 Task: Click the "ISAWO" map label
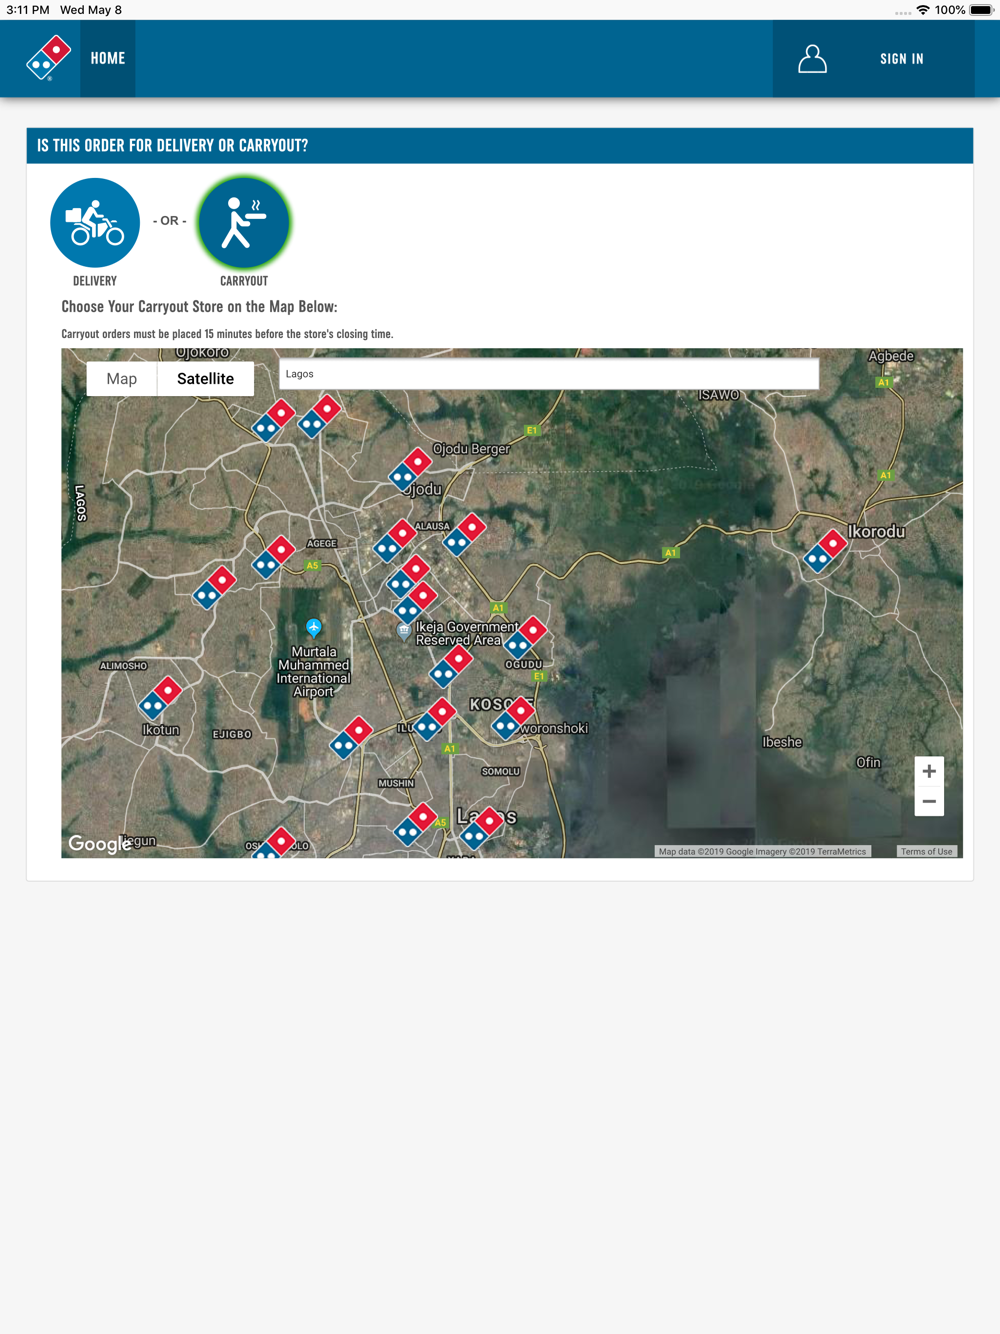(x=719, y=395)
